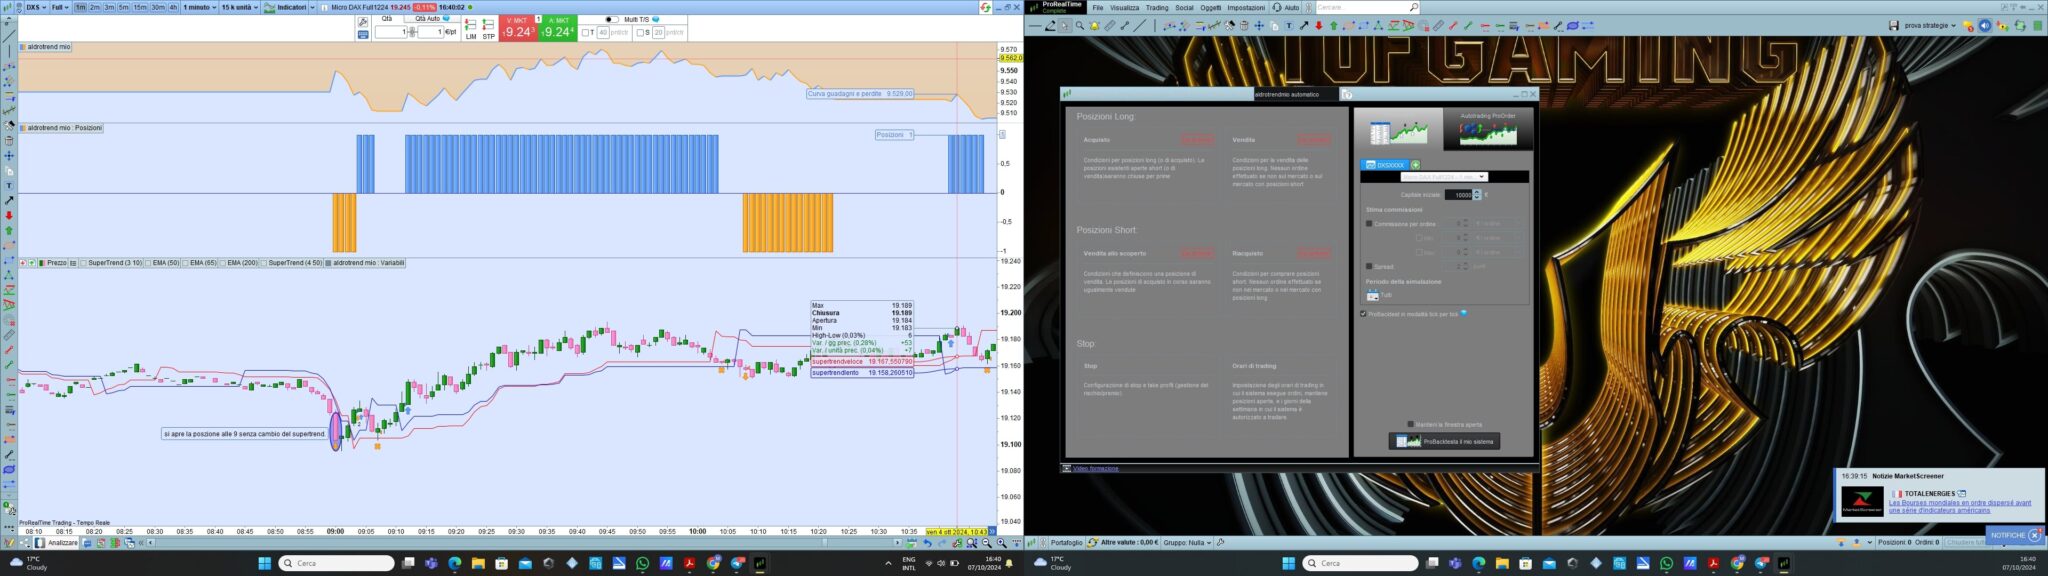Enable Mantieni la finestra aperta checkbox
Screen dimensions: 2048x576
click(1411, 424)
